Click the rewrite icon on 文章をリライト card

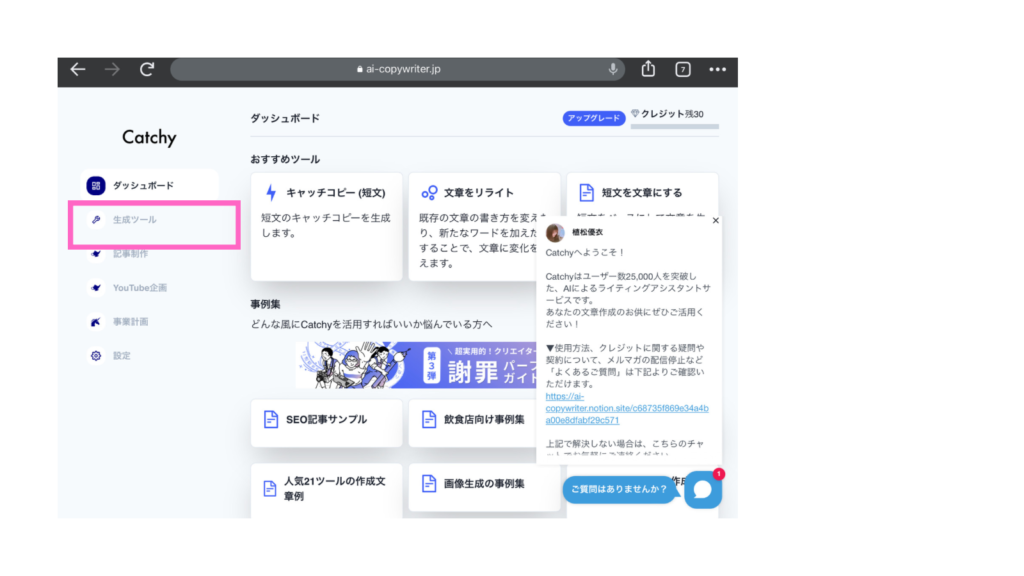[x=429, y=193]
